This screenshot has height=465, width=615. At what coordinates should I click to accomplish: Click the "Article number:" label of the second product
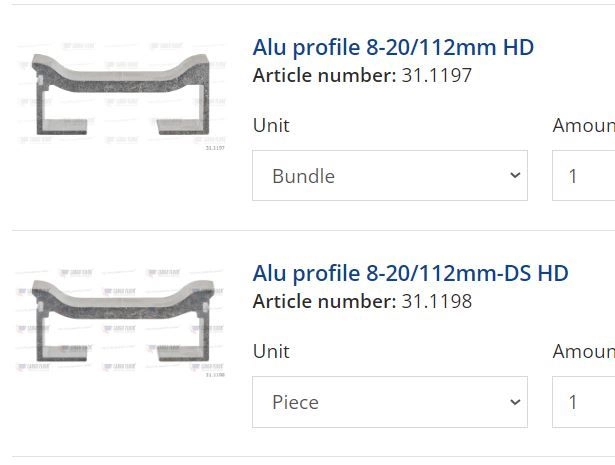coord(324,301)
